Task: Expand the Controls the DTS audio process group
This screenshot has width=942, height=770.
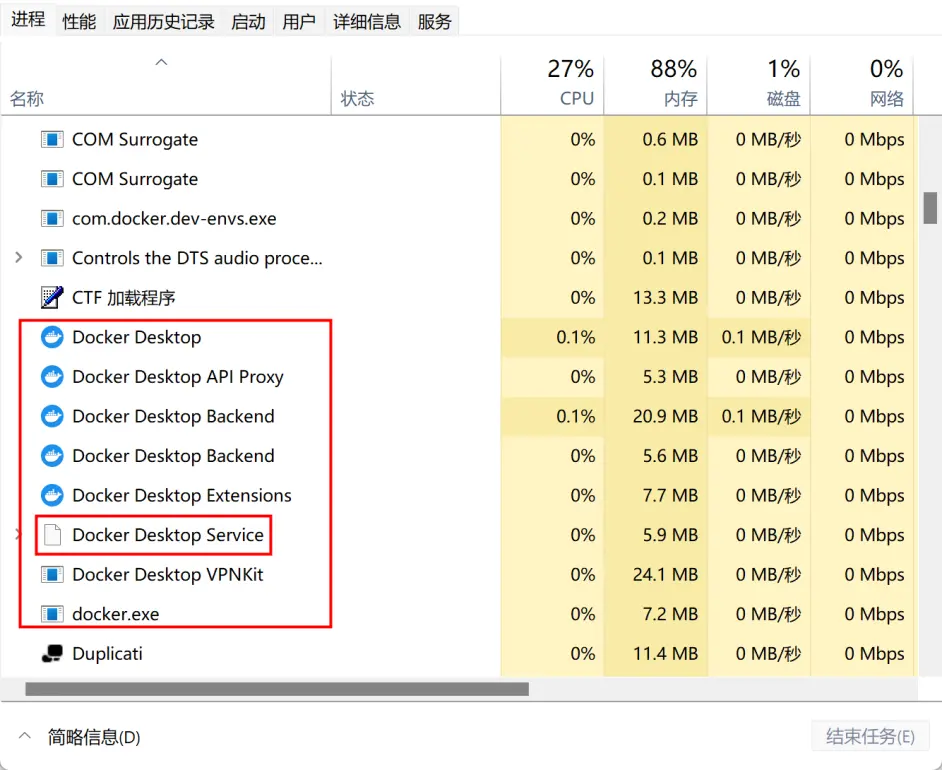Action: [19, 258]
